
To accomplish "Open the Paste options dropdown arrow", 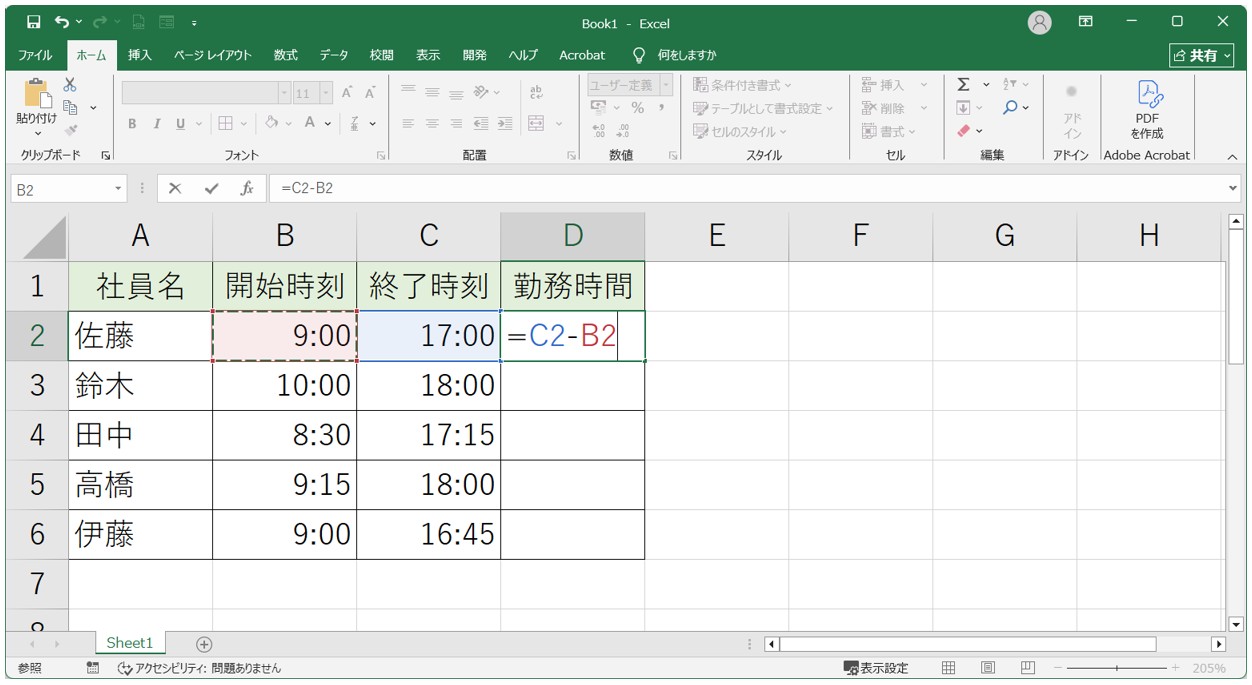I will click(x=37, y=133).
